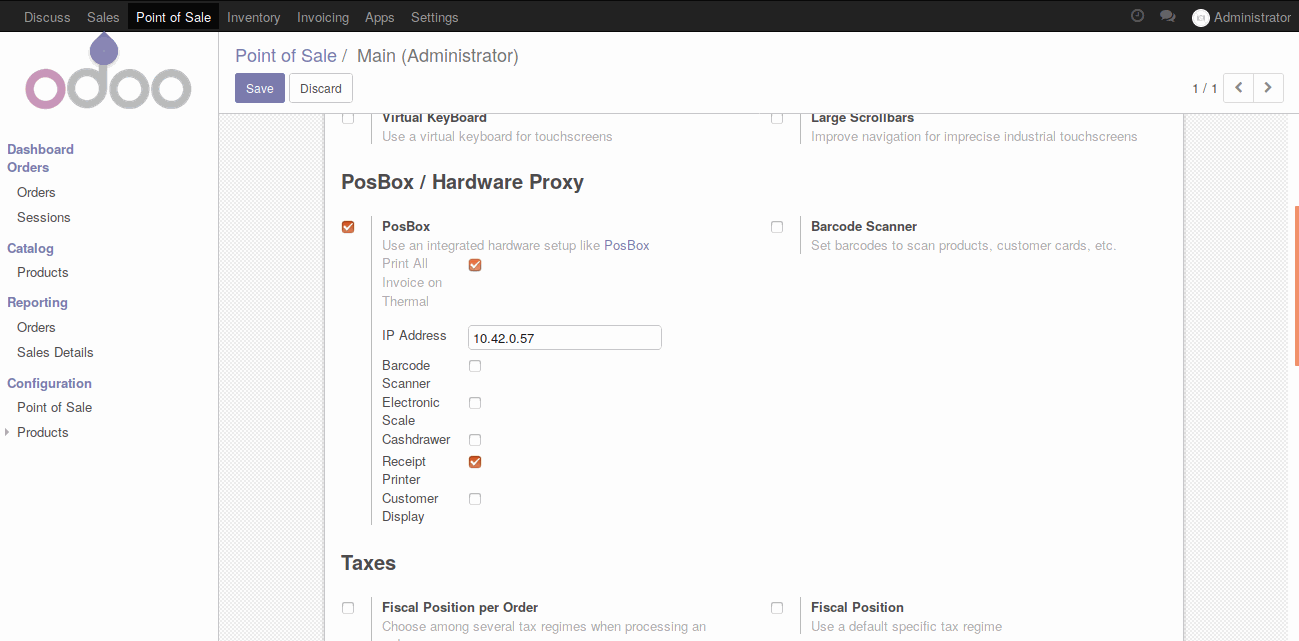Click the Administrator user avatar
1299x641 pixels.
tap(1201, 18)
